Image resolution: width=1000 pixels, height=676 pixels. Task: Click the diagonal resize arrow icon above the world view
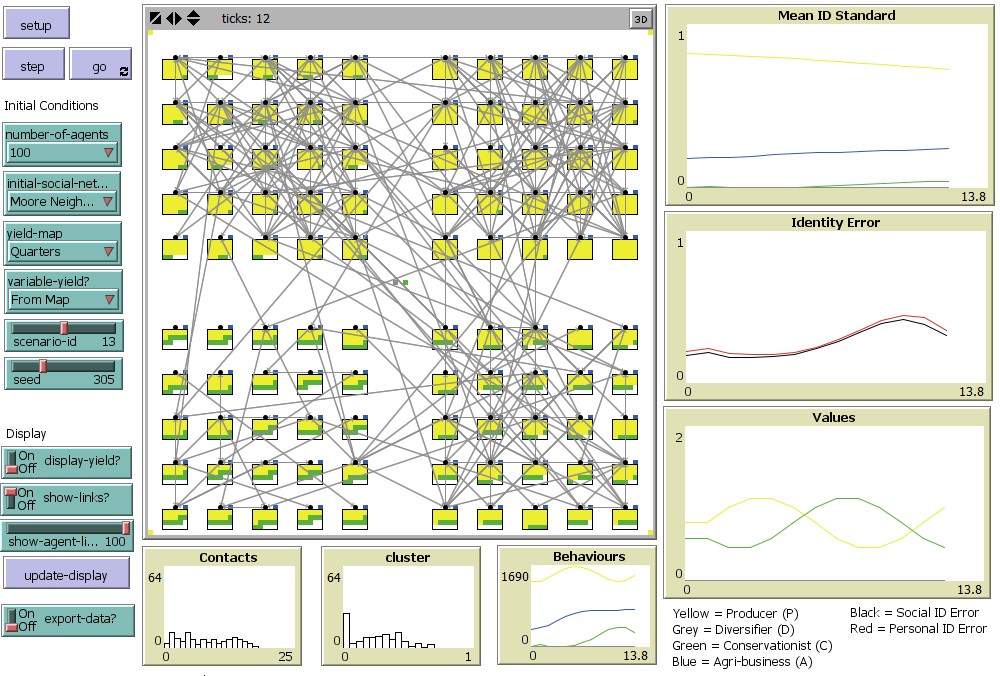pyautogui.click(x=155, y=16)
